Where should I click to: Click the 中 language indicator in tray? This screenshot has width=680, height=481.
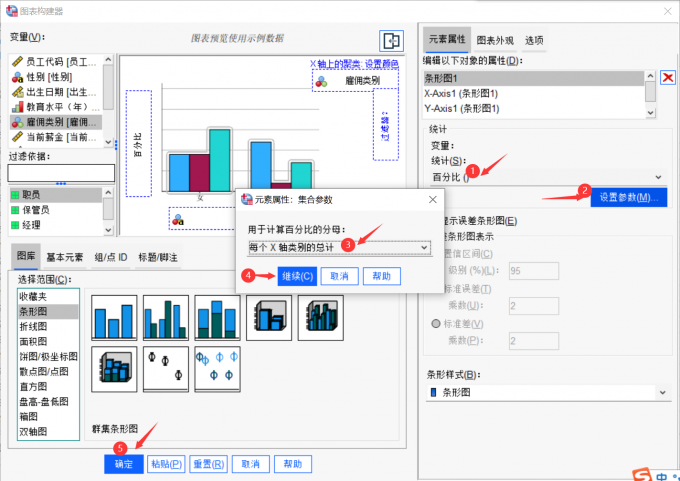pos(661,477)
